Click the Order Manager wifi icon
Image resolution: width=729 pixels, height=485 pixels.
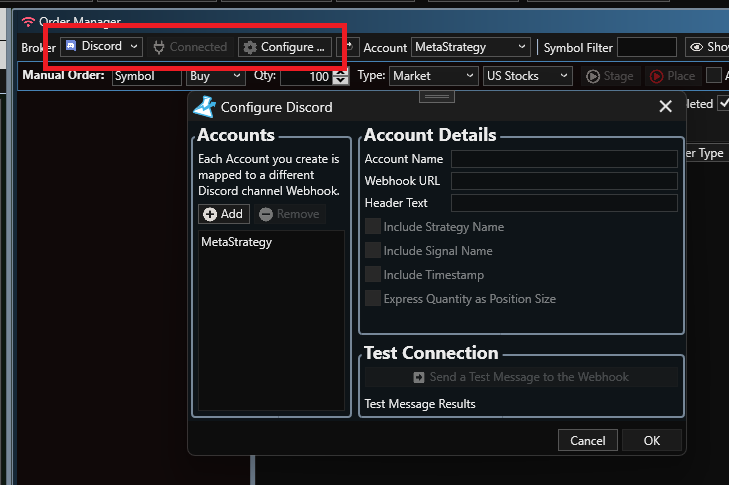[28, 22]
